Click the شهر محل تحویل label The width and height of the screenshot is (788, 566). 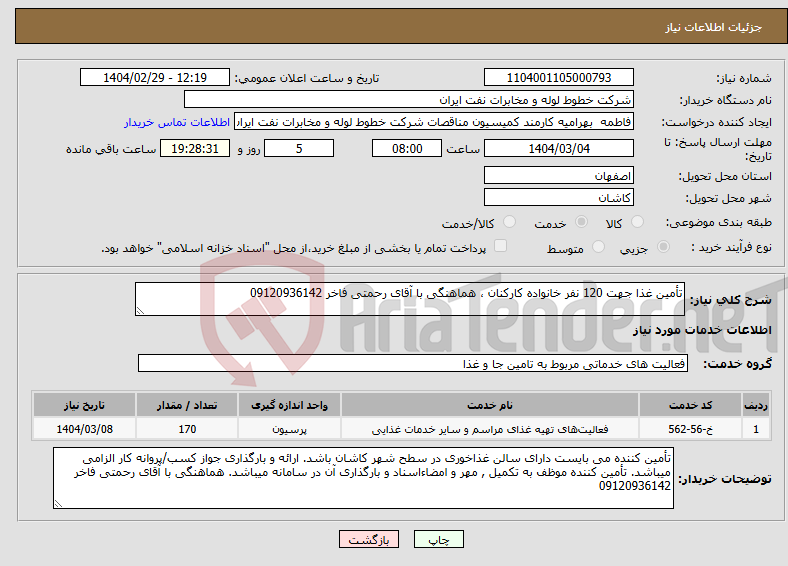pos(729,199)
